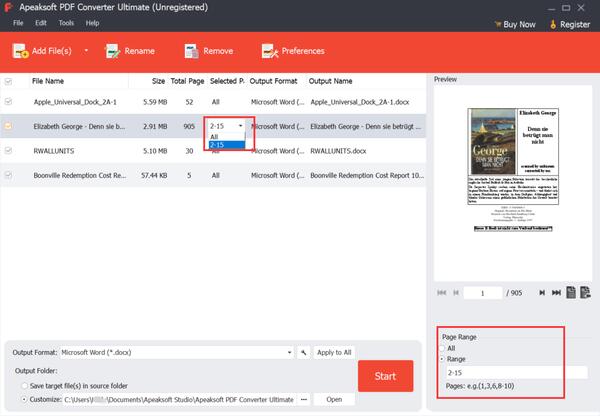Choose Save target file(s) in source folder

click(23, 386)
